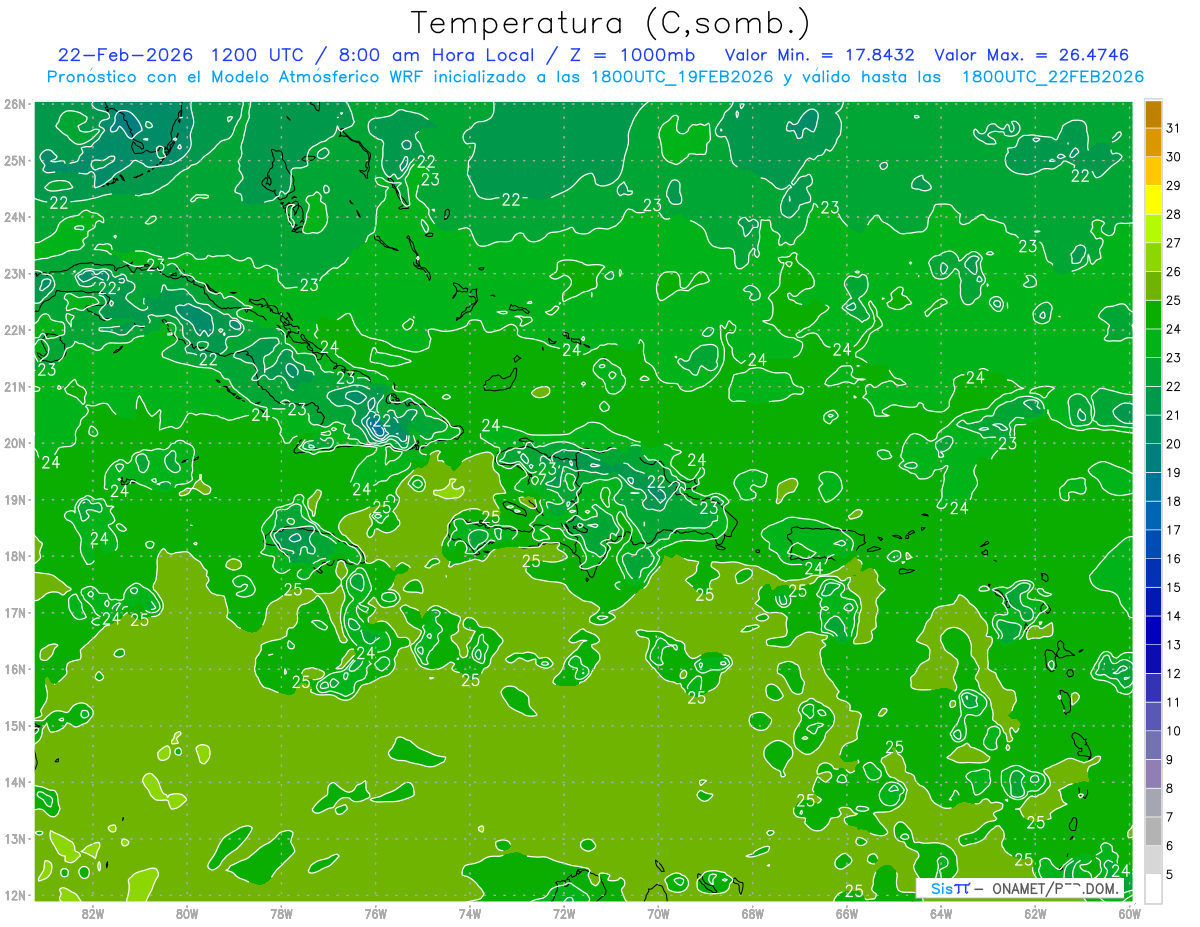Click the latitude label '21N'
This screenshot has height=927, width=1200.
pyautogui.click(x=15, y=387)
